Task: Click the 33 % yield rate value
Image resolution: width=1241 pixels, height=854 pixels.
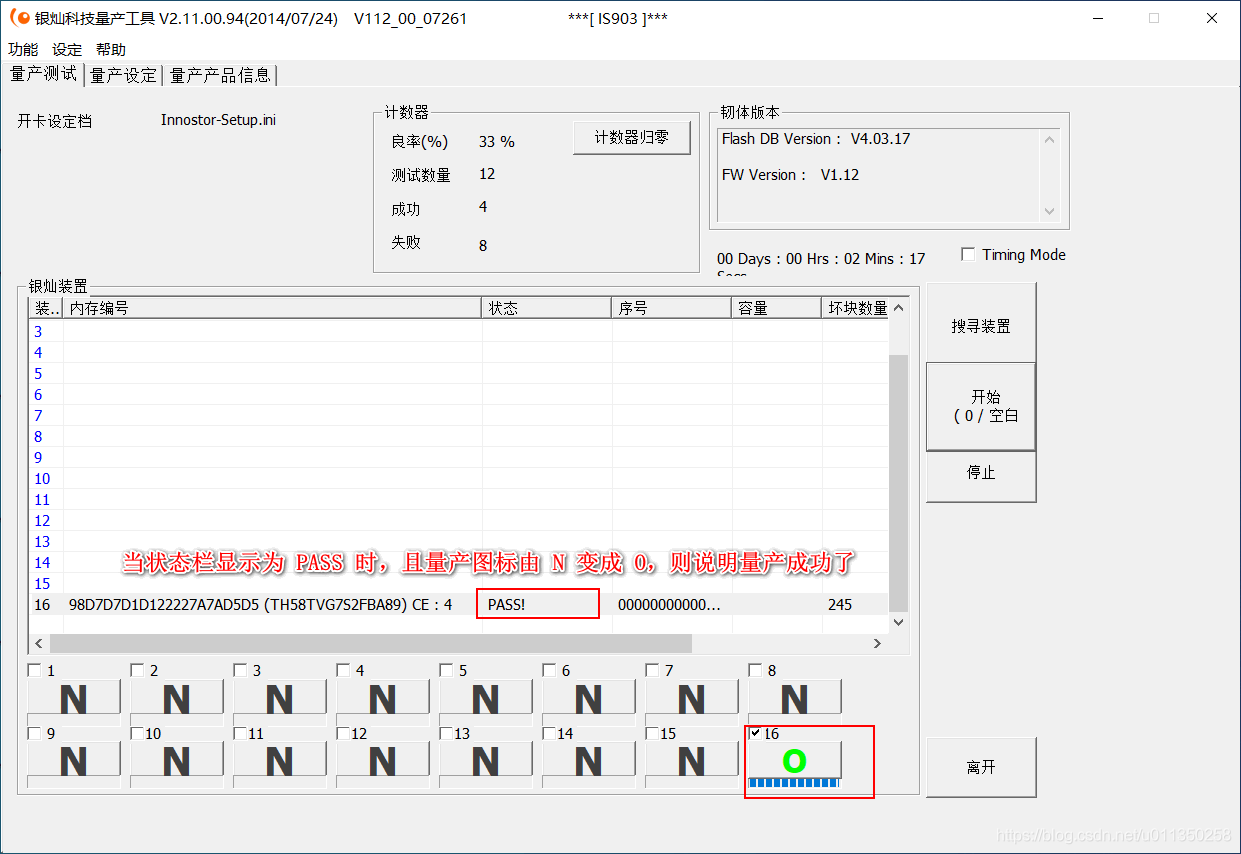Action: pyautogui.click(x=497, y=142)
